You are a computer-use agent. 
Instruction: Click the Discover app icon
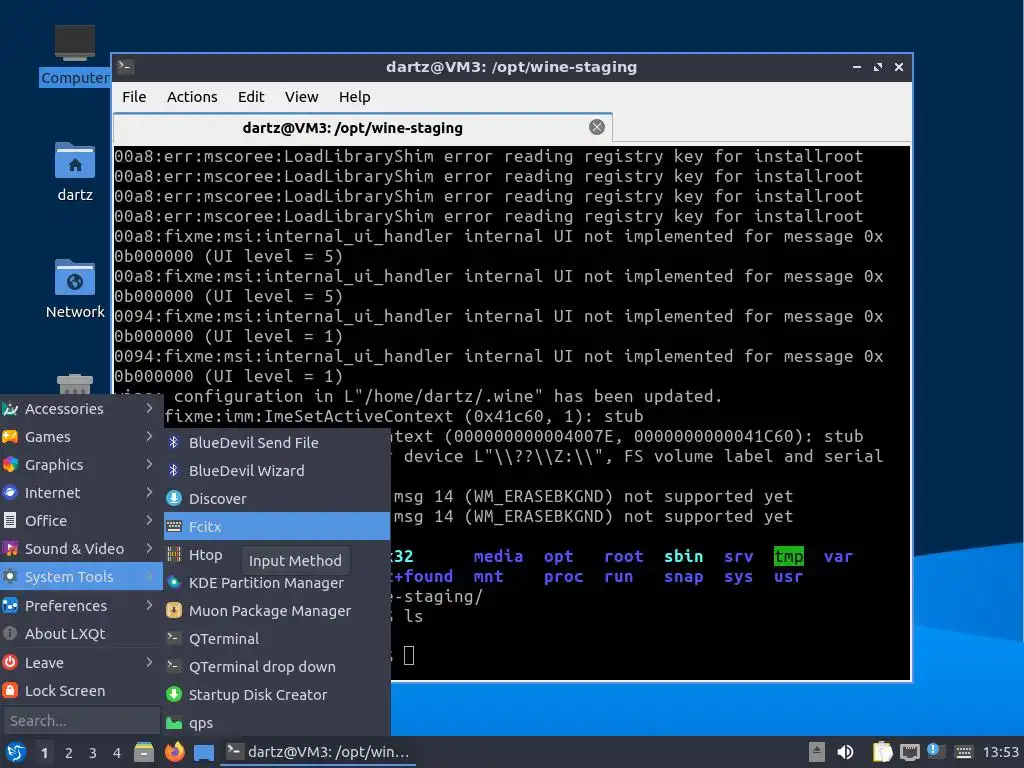point(174,499)
